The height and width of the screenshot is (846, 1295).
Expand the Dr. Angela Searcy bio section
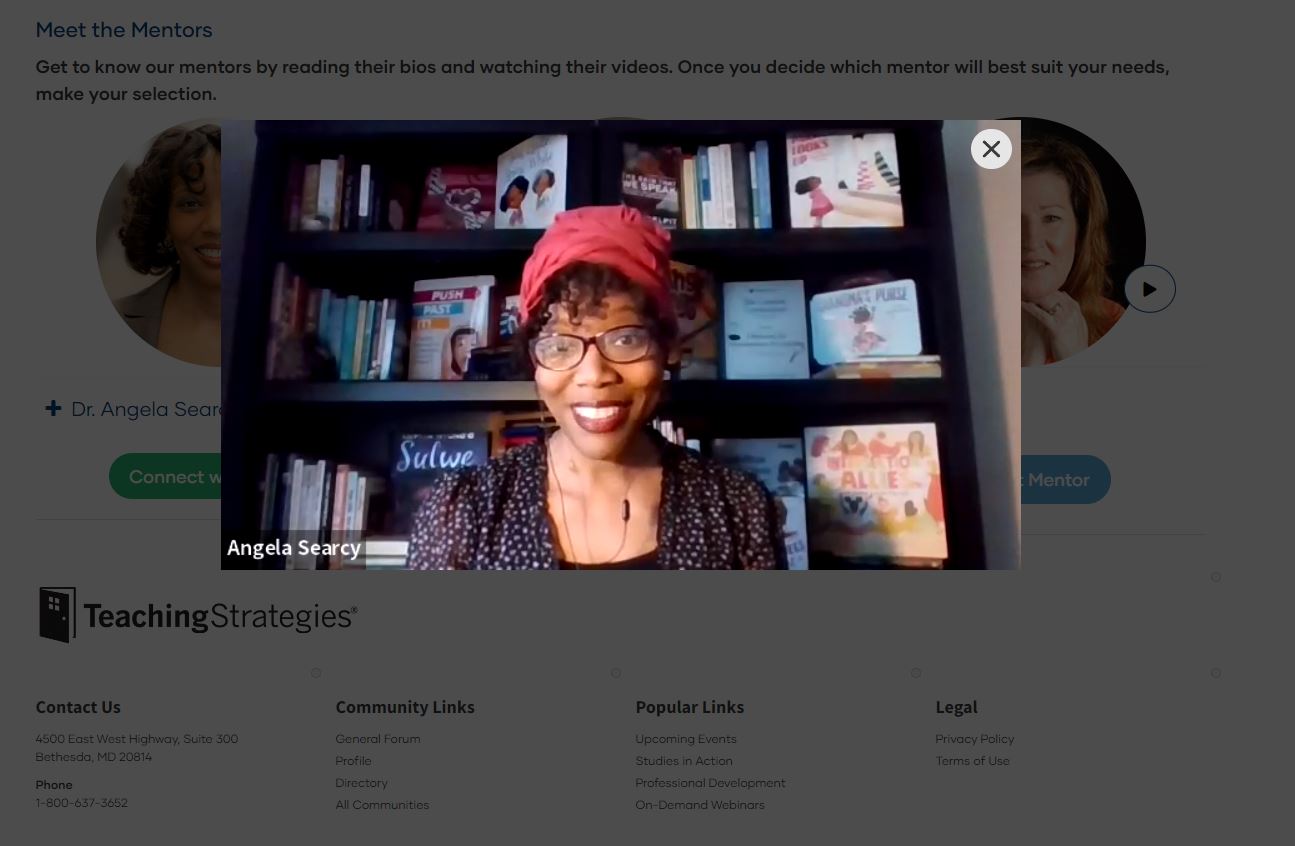136,409
